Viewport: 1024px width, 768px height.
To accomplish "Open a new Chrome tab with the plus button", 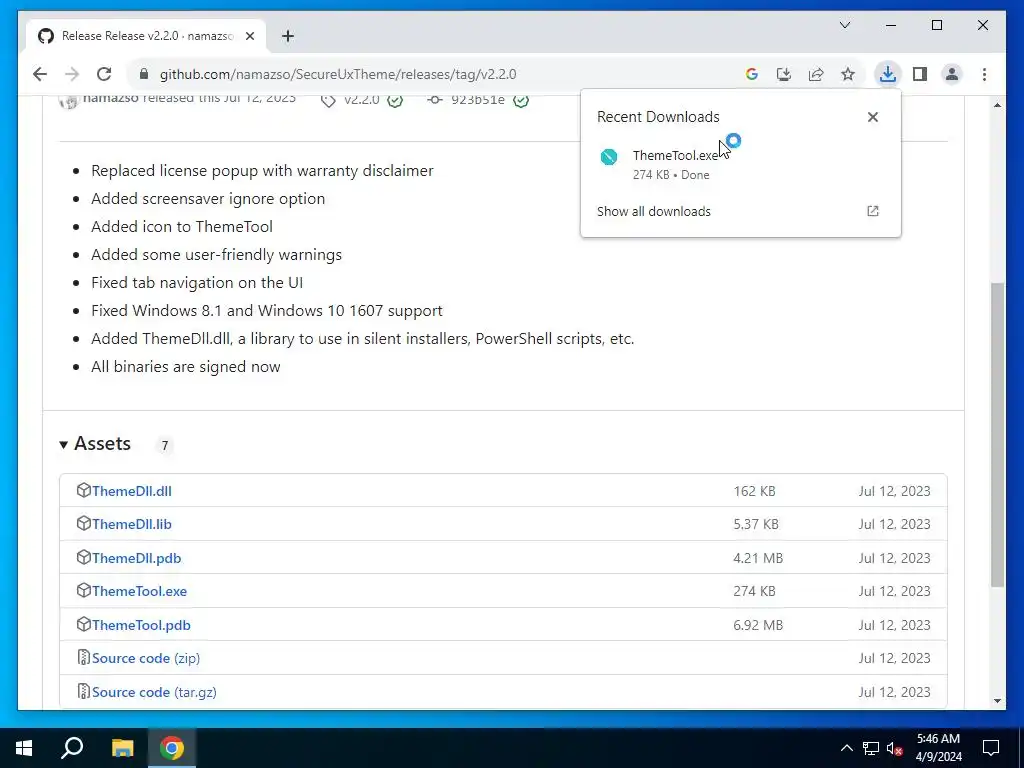I will pos(288,36).
